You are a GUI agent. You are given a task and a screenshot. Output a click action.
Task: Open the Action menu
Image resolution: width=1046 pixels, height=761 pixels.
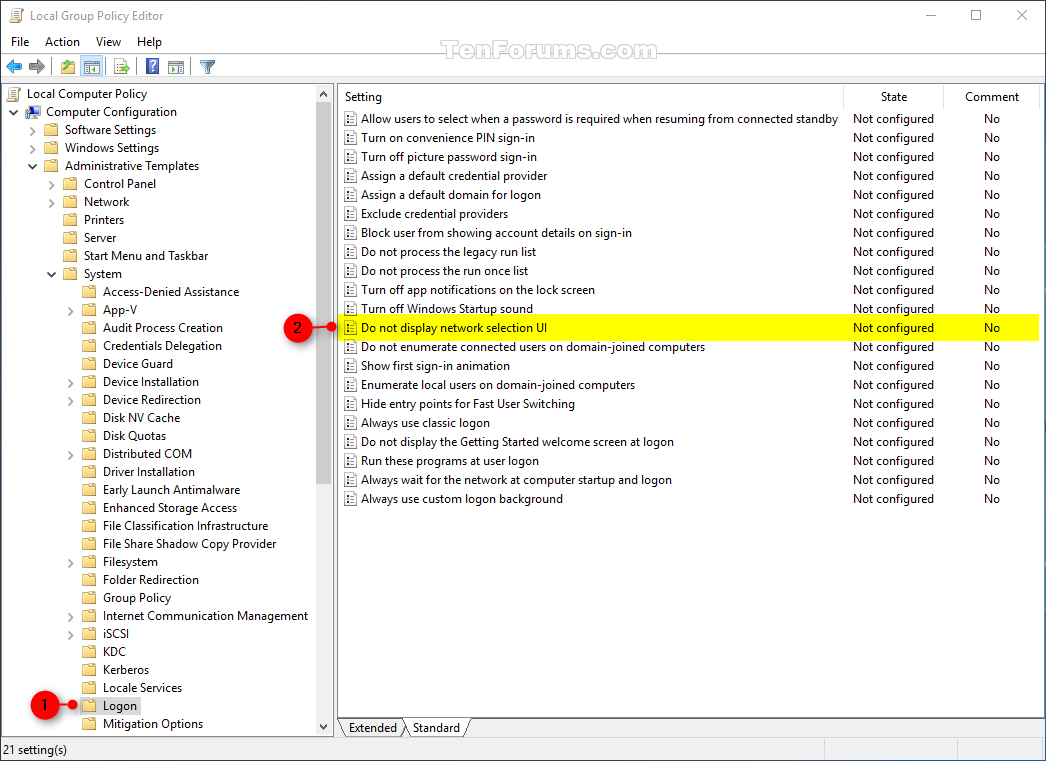coord(62,41)
